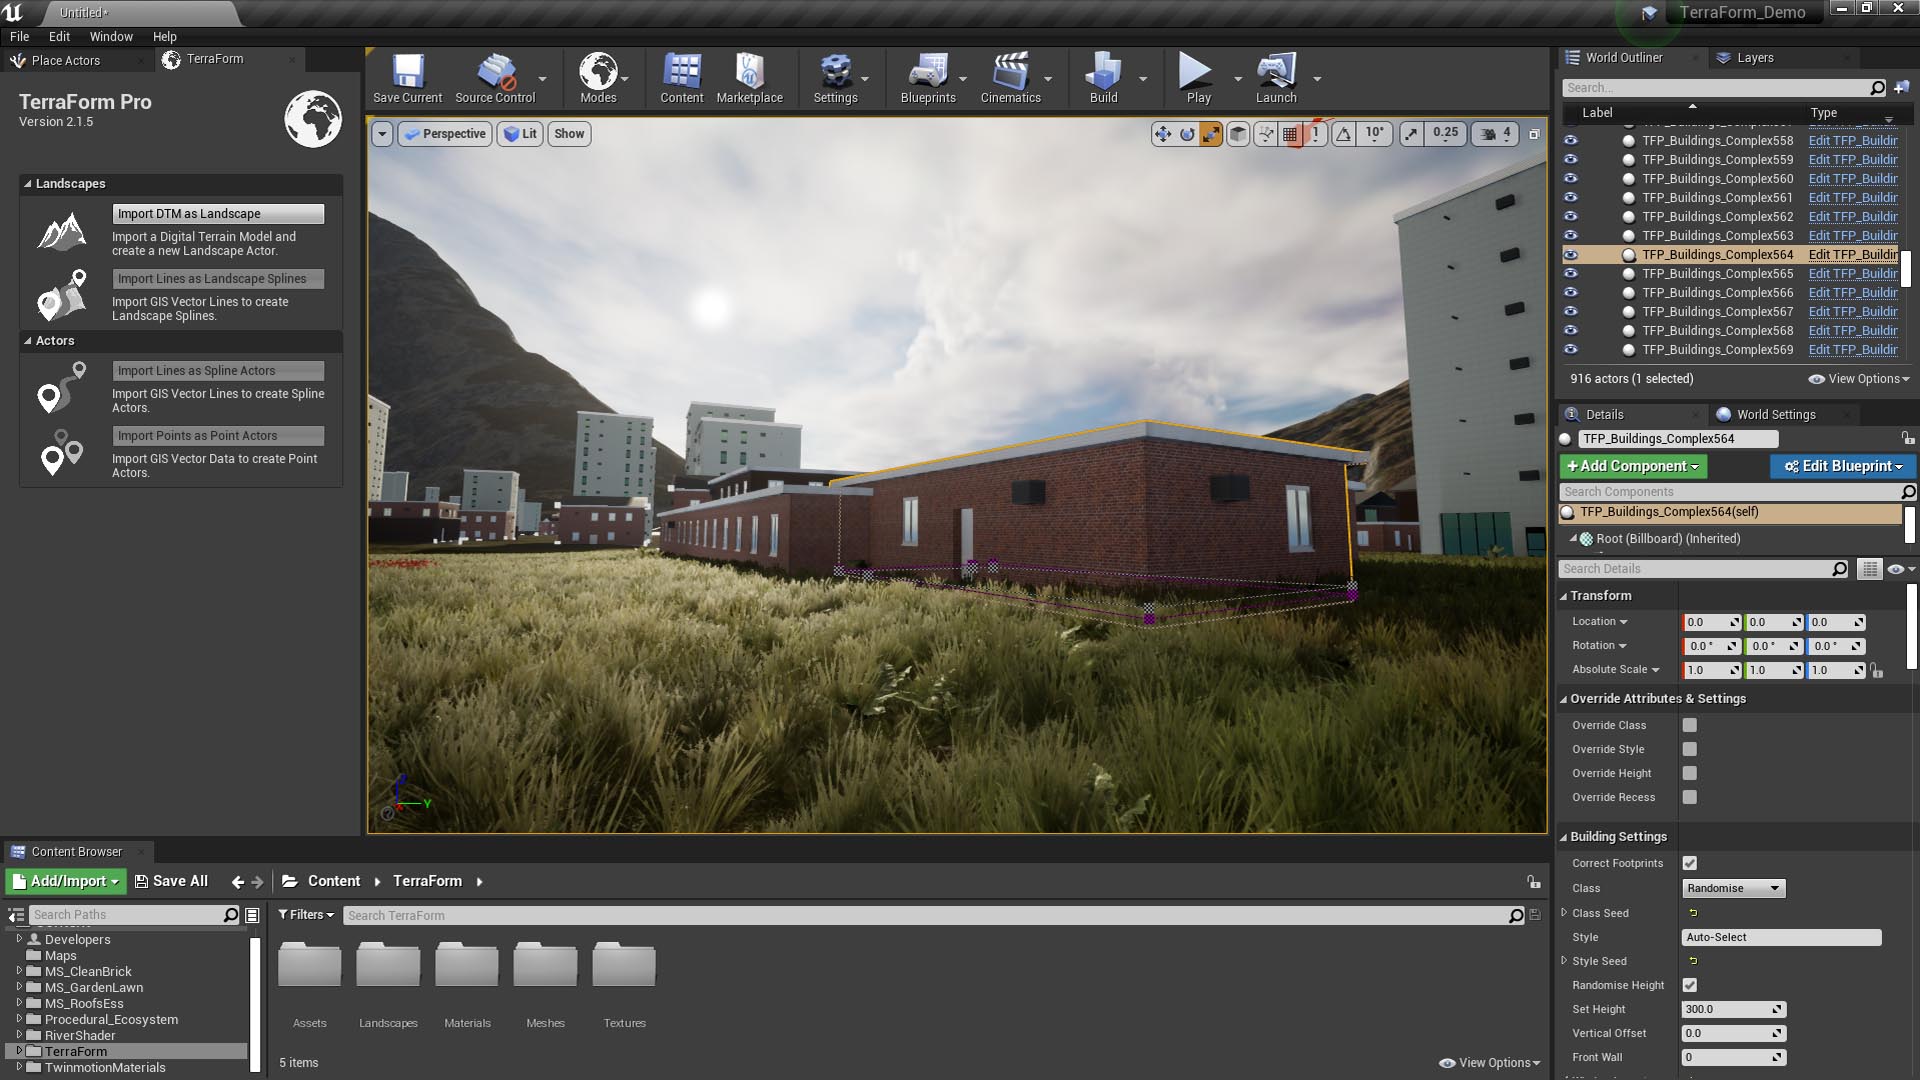
Task: Open the Style Auto-Select dropdown
Action: pos(1781,937)
